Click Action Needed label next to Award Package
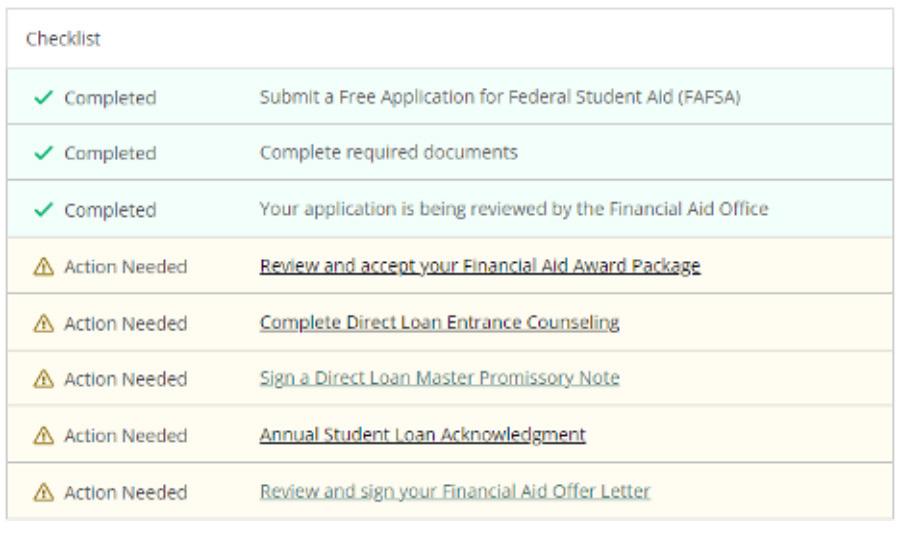This screenshot has width=900, height=538. [x=125, y=267]
